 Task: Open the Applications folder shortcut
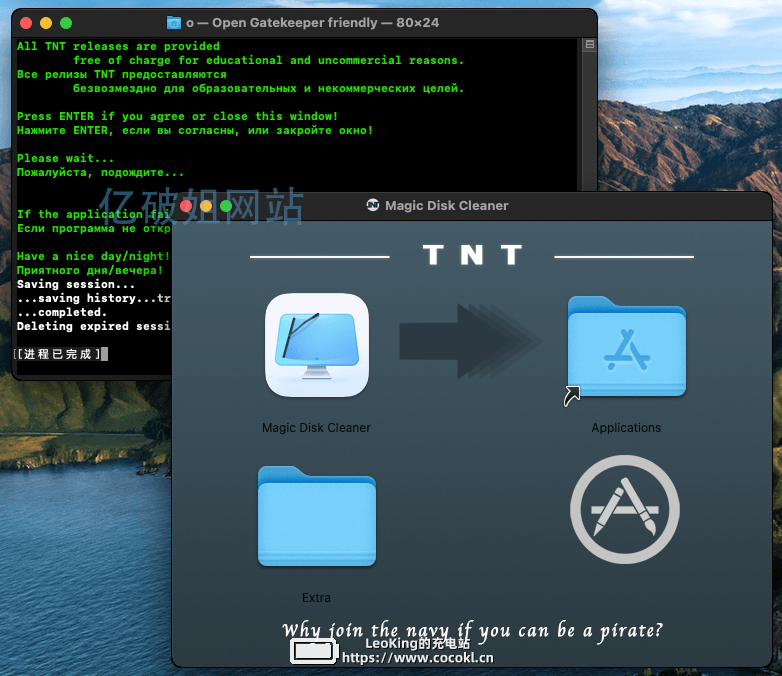(626, 346)
